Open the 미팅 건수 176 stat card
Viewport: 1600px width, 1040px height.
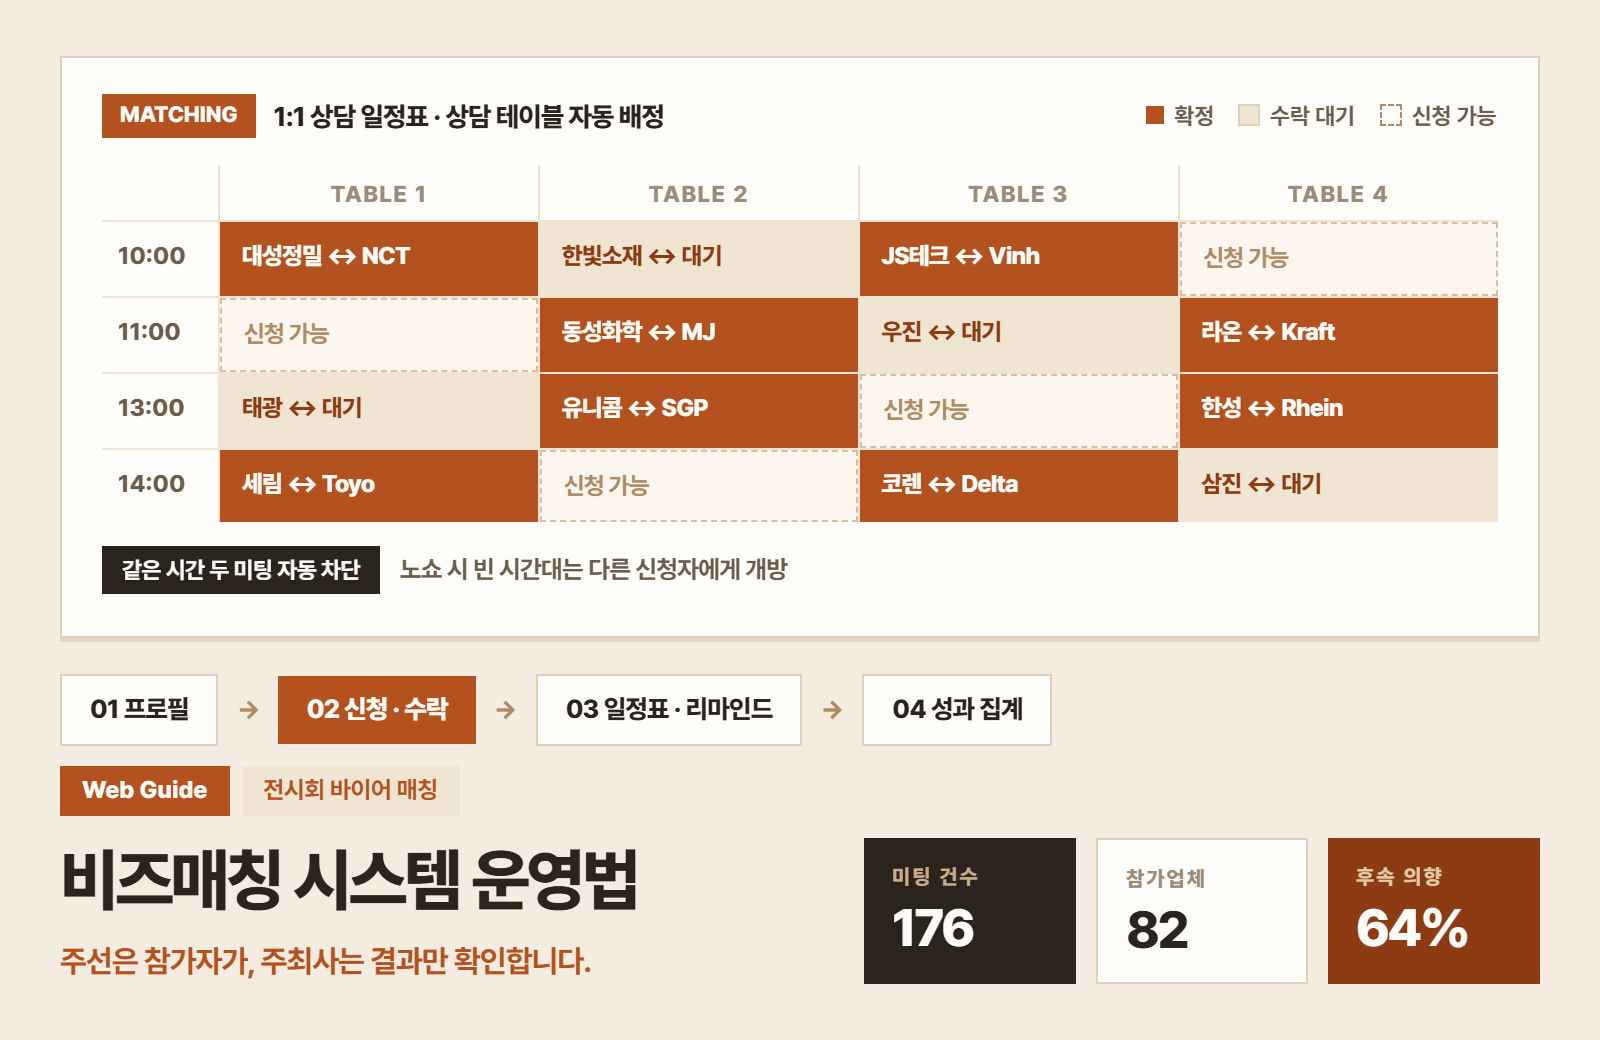(970, 911)
